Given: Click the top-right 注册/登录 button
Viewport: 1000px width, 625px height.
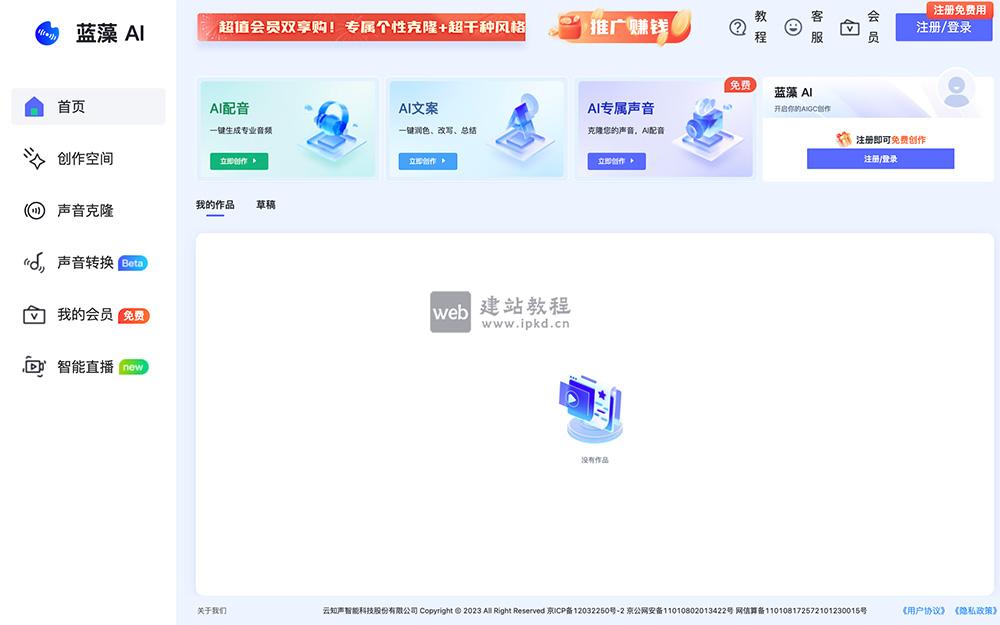Looking at the screenshot, I should [943, 28].
